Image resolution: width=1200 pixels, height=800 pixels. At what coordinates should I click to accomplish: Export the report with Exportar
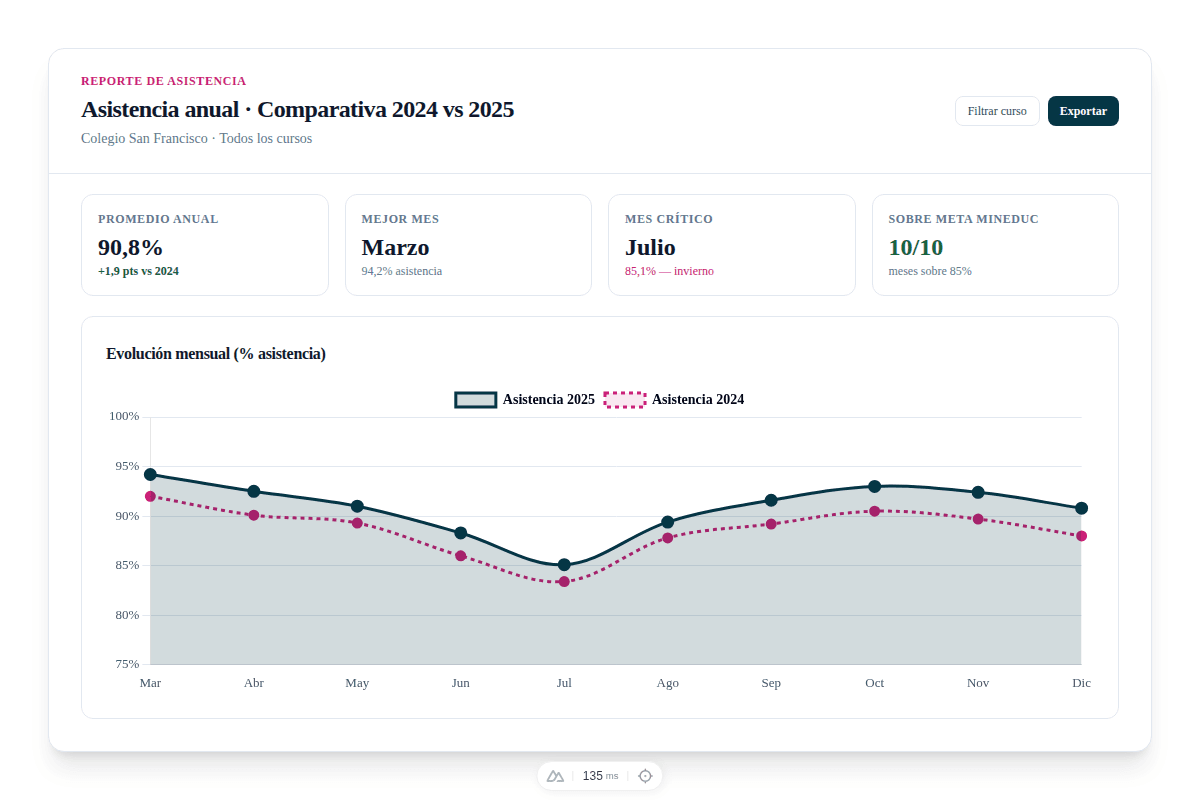point(1083,111)
